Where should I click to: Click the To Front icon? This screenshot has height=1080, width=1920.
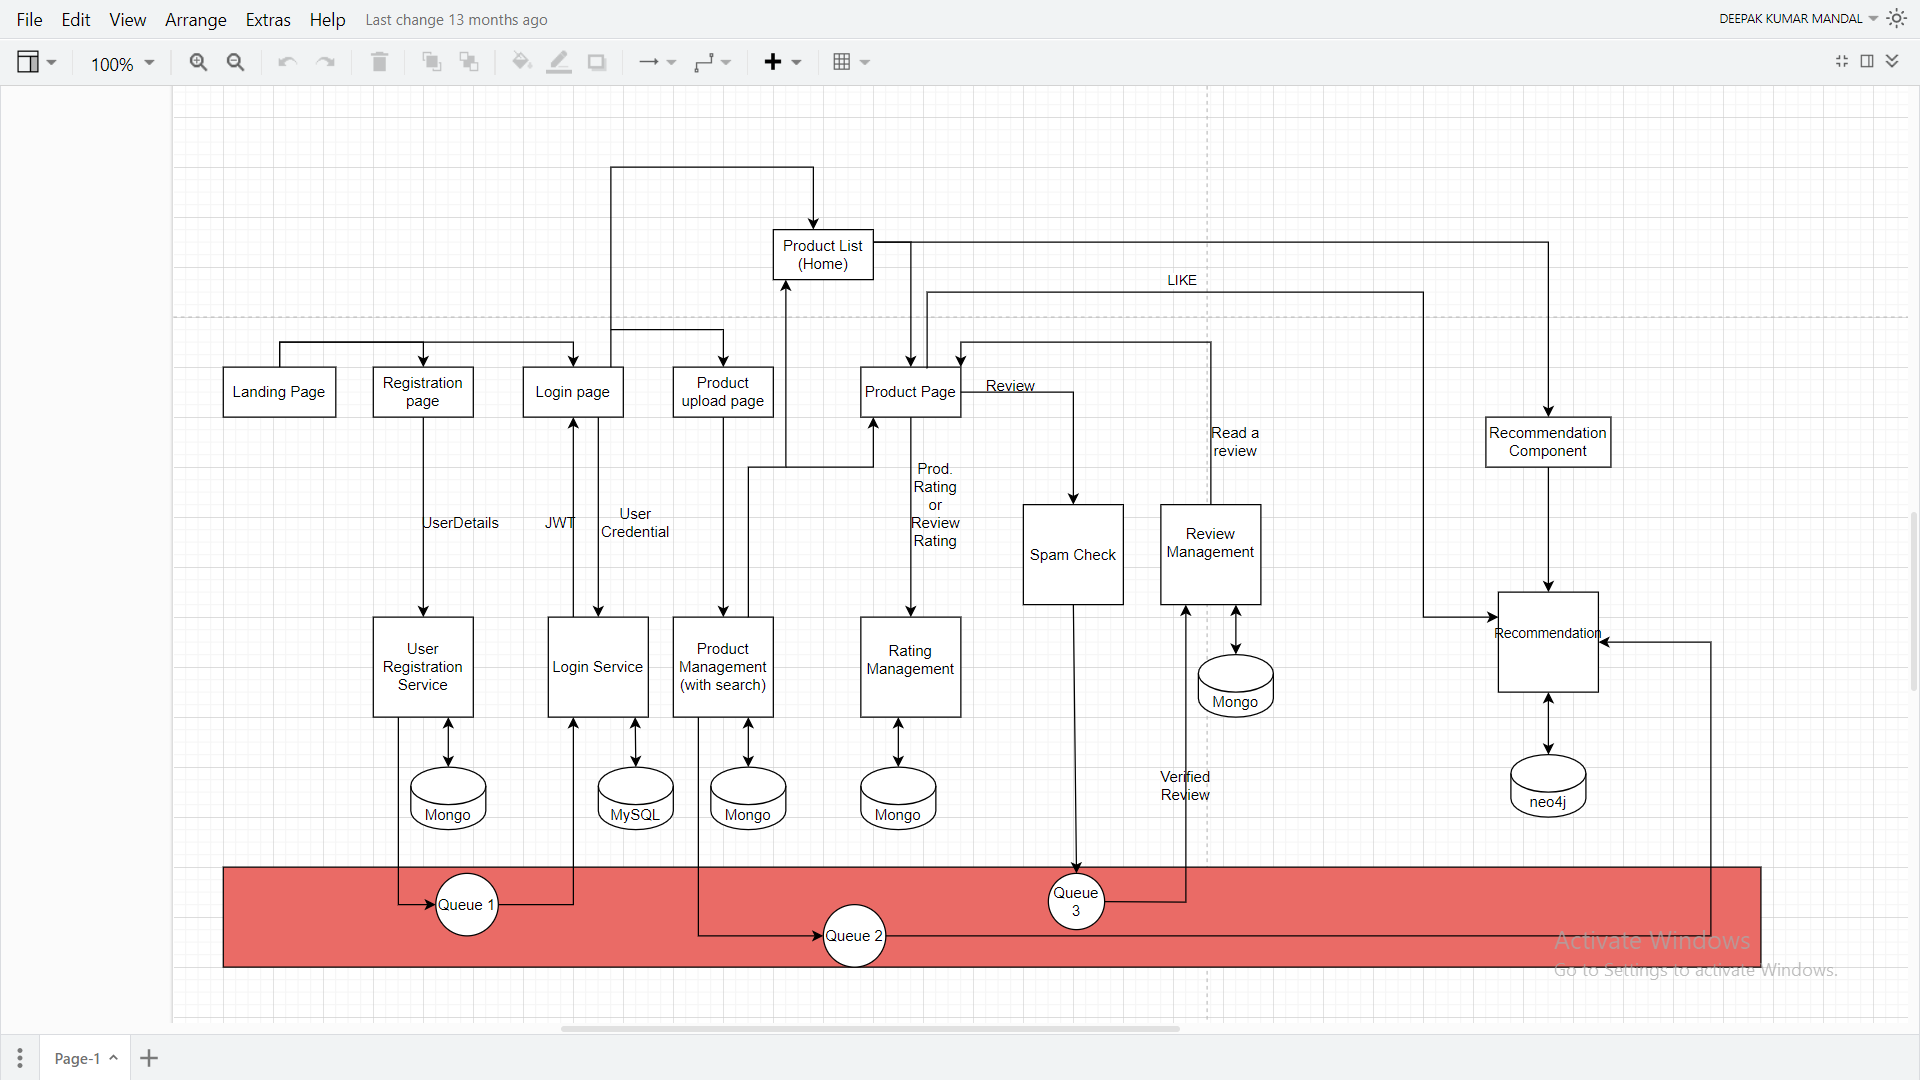[x=431, y=62]
